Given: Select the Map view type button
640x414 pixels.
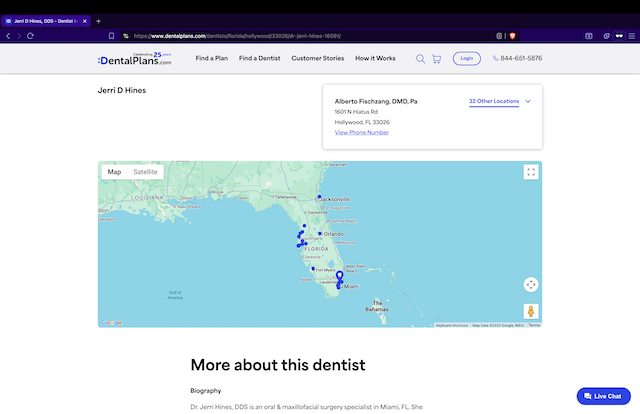Looking at the screenshot, I should tap(114, 172).
